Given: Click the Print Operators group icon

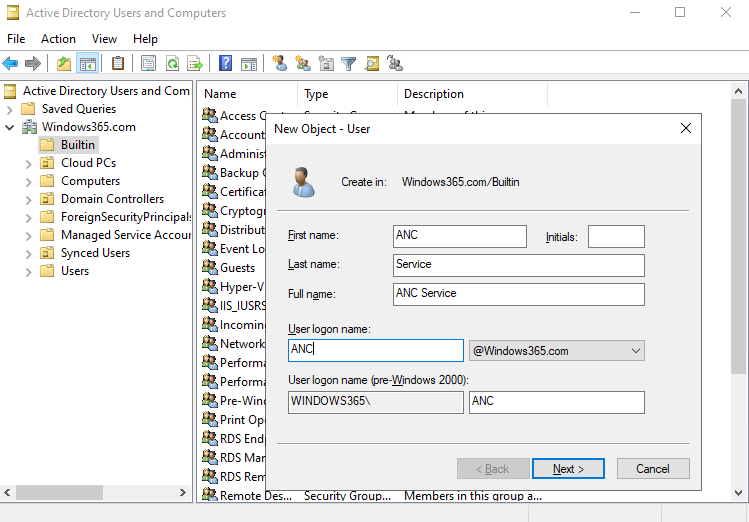Looking at the screenshot, I should pyautogui.click(x=210, y=419).
